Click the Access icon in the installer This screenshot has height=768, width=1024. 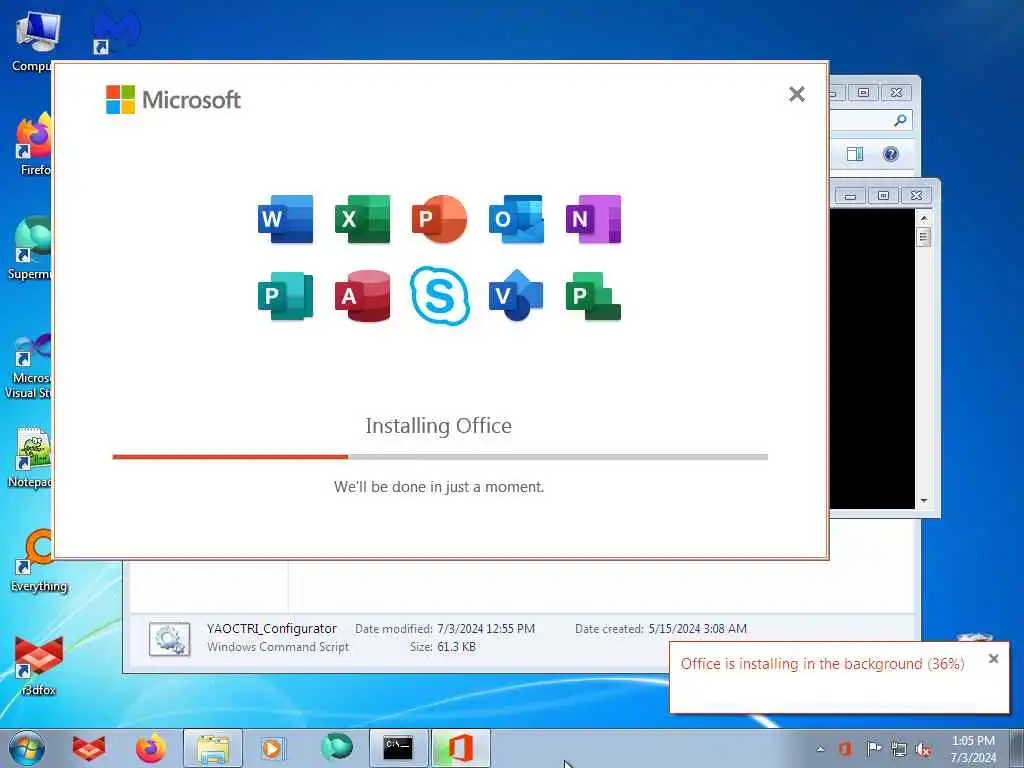pyautogui.click(x=362, y=296)
